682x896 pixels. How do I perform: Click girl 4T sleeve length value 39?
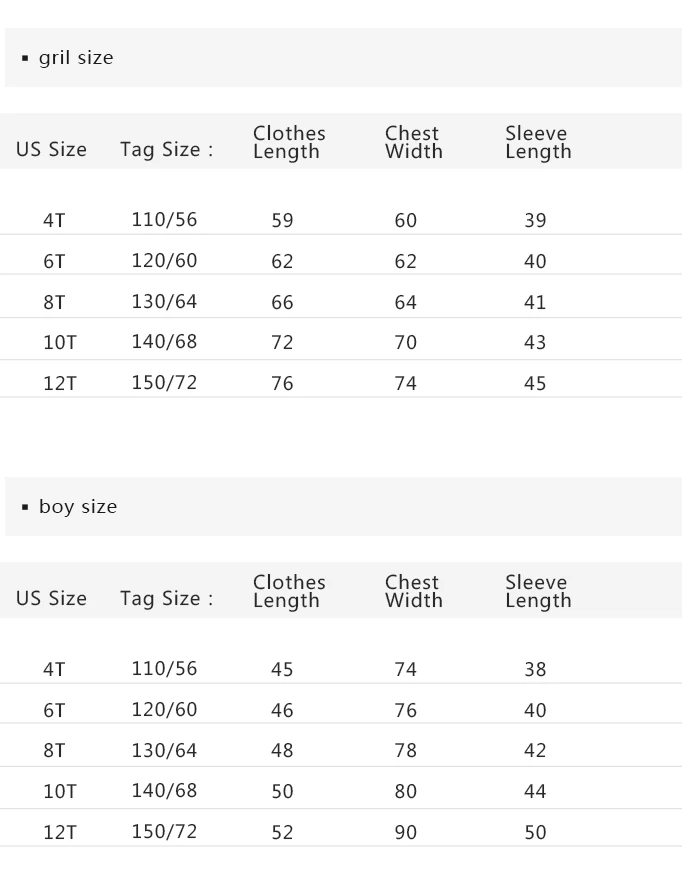535,220
